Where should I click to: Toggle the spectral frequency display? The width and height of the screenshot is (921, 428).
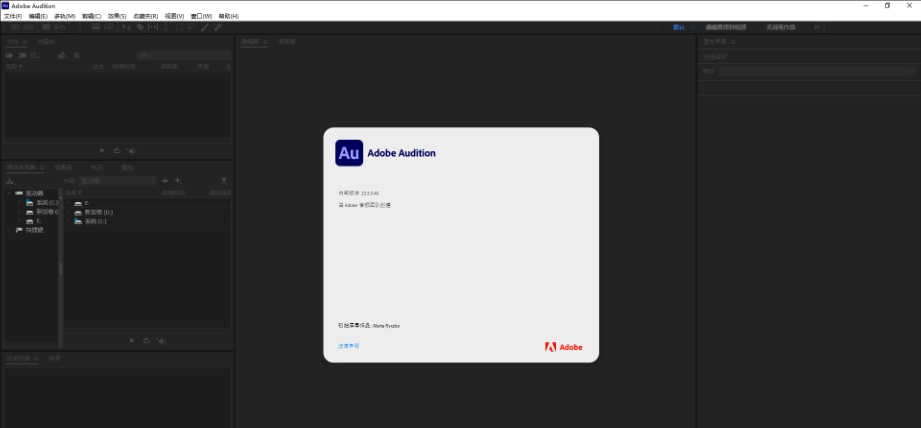pyautogui.click(x=96, y=27)
